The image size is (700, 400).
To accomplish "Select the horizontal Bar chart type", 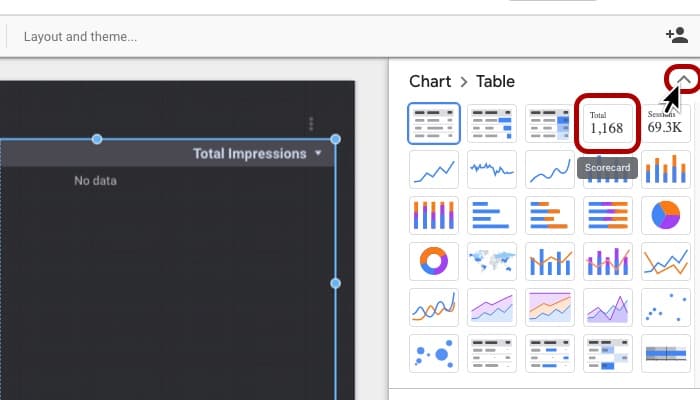I will (492, 216).
